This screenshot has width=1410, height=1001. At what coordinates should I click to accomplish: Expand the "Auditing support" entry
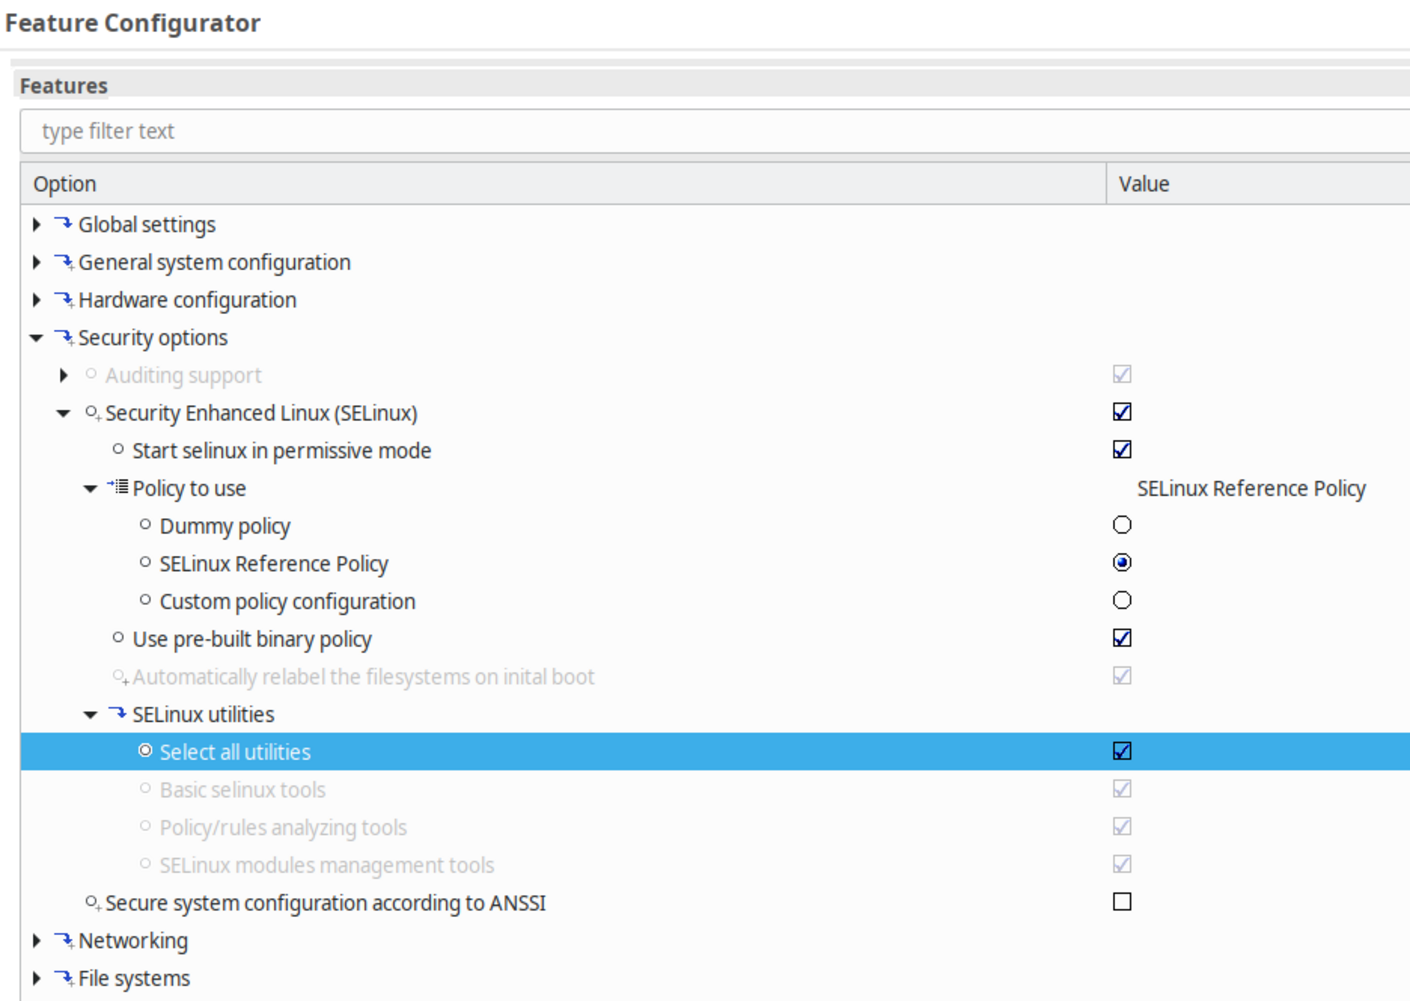(x=63, y=374)
